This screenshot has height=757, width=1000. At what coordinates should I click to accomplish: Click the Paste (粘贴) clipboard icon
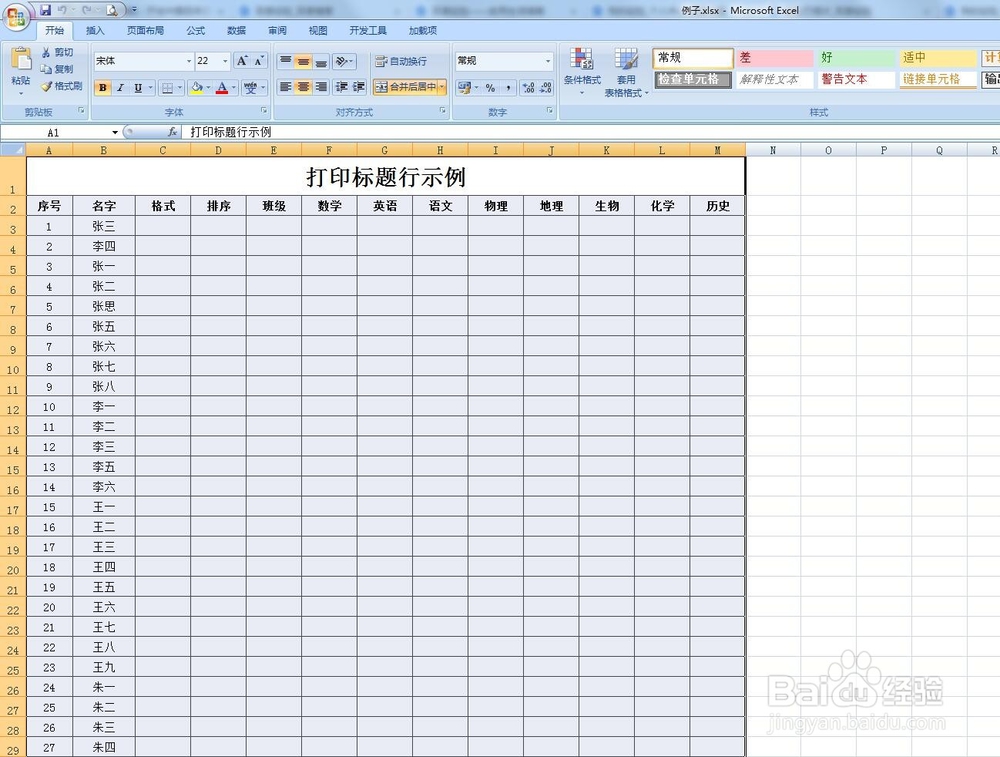coord(20,59)
